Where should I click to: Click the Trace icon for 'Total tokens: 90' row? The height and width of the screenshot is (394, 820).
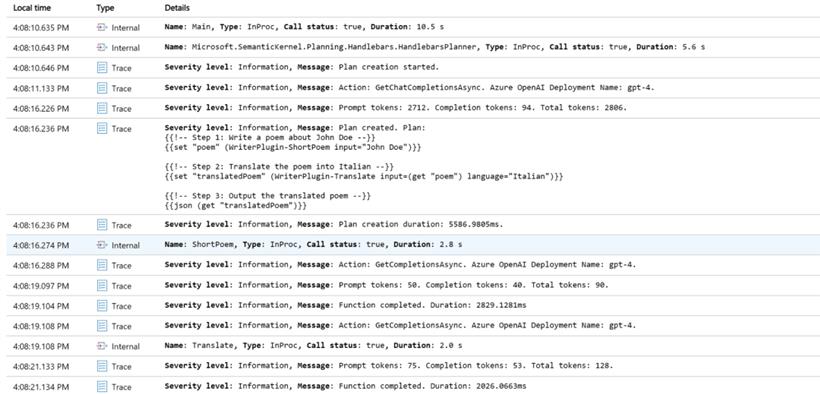tap(102, 286)
